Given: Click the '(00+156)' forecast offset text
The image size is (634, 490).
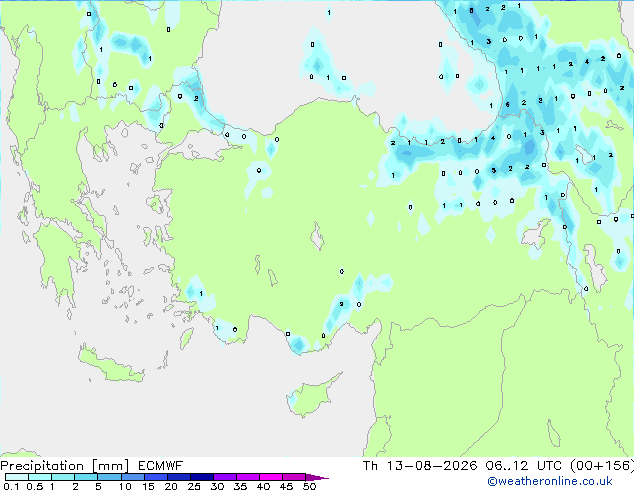Looking at the screenshot, I should 602,466.
